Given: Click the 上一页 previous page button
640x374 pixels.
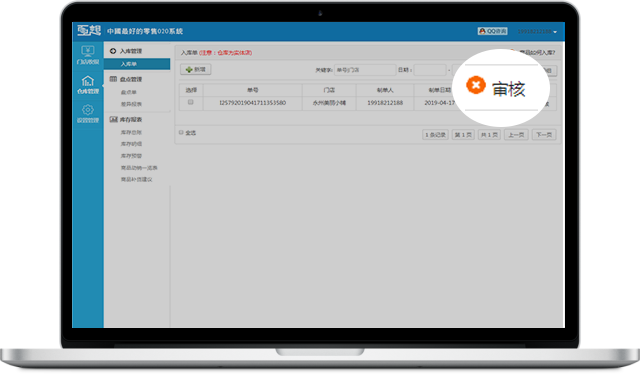Looking at the screenshot, I should pos(516,135).
